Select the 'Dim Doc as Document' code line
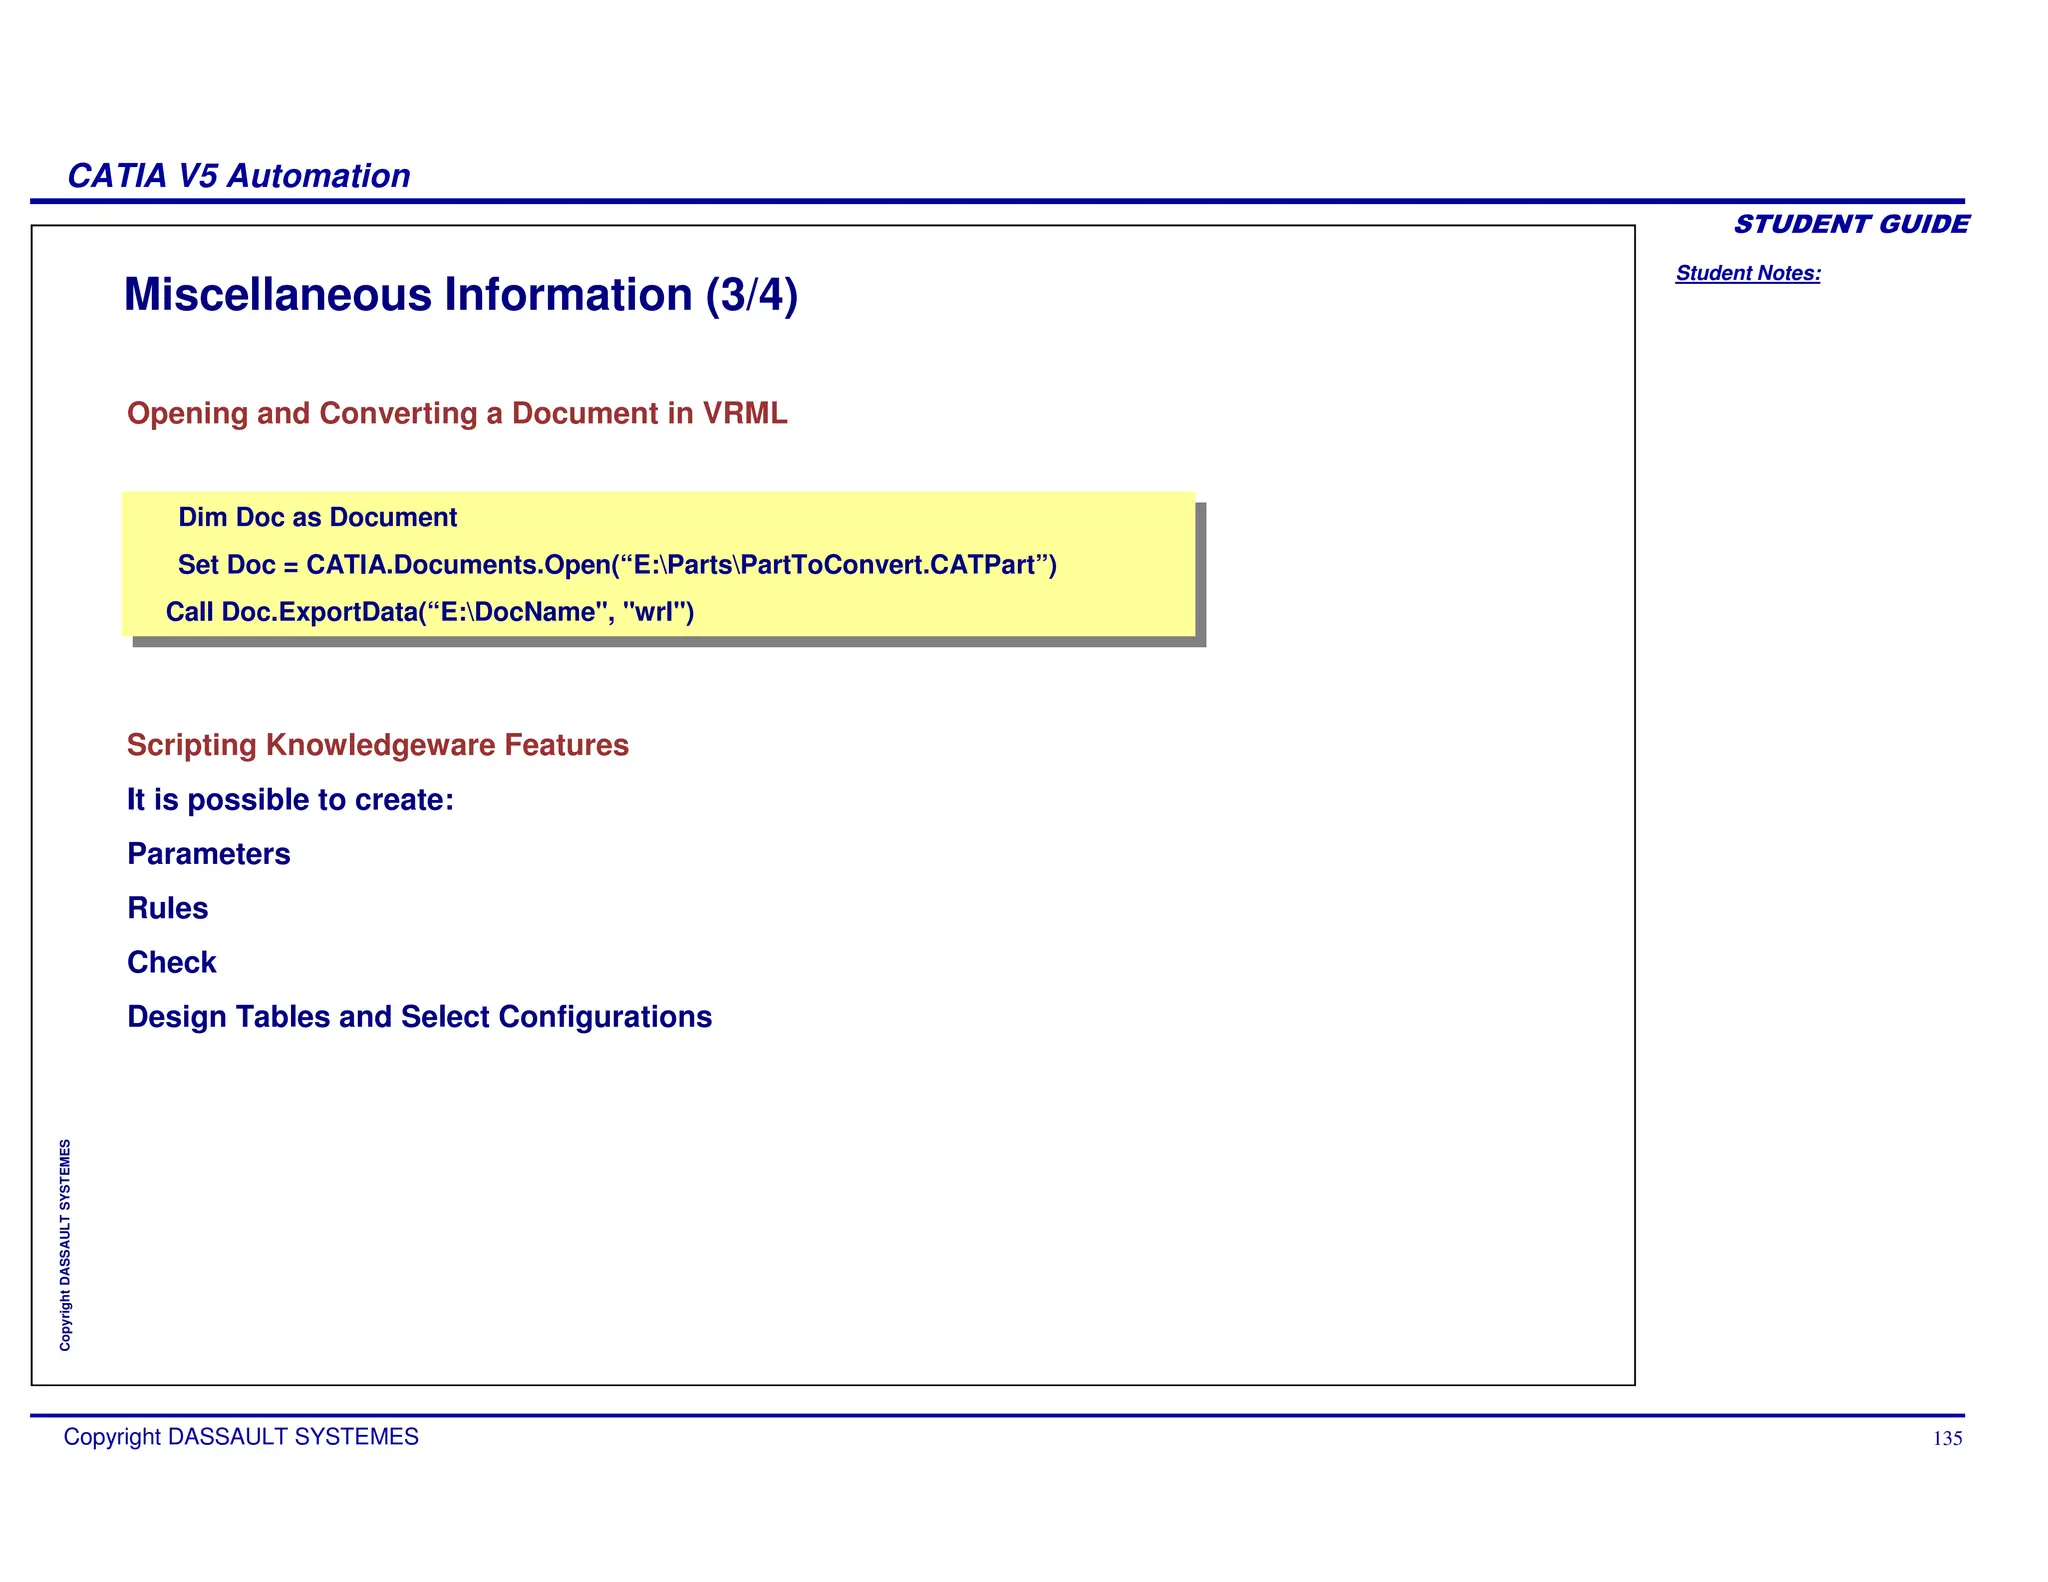Screen dimensions: 2048x1582 coord(317,517)
